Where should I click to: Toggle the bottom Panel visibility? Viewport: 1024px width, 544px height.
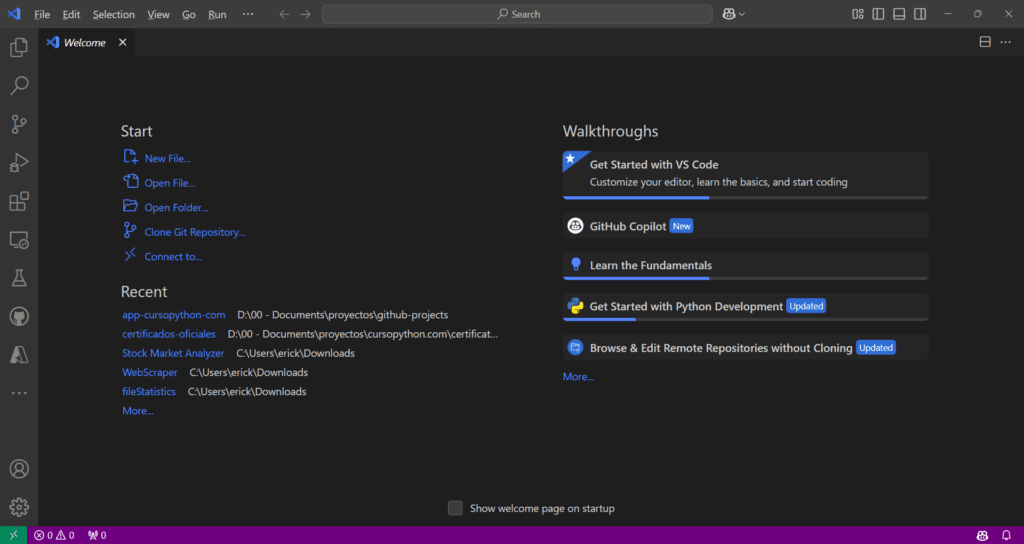coord(899,14)
